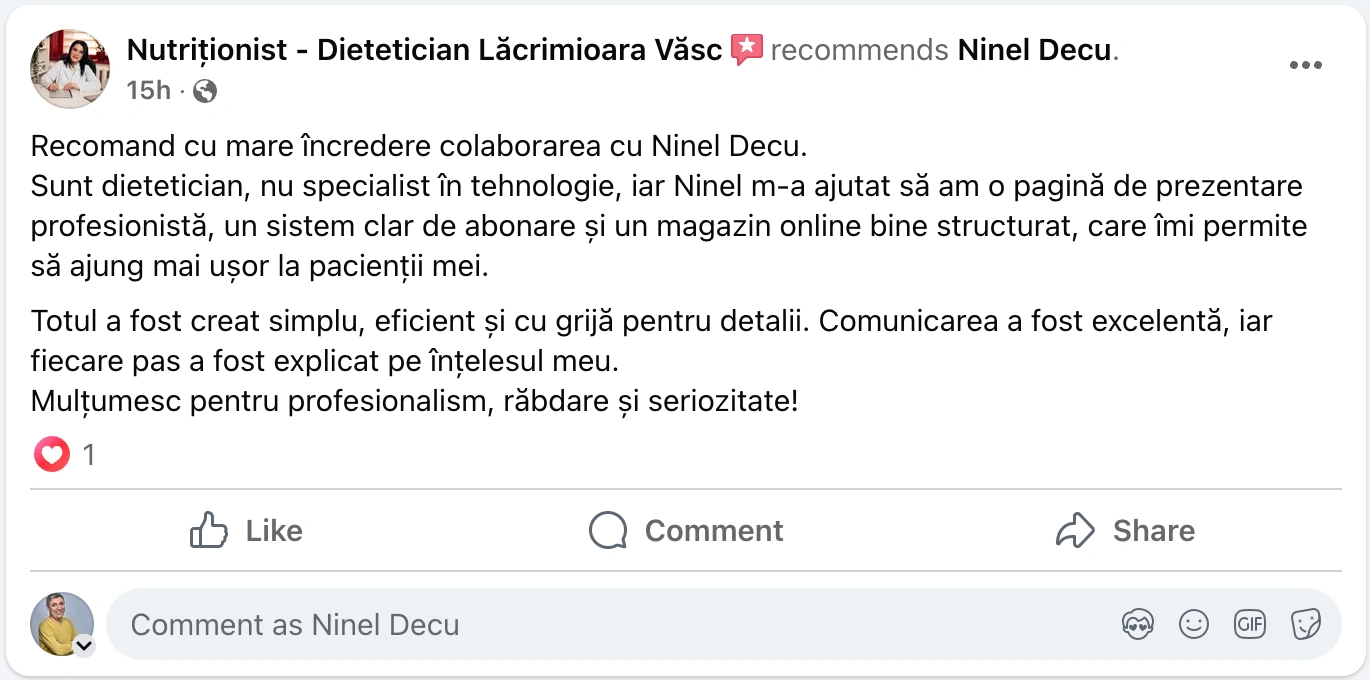
Task: Open the sticker picker icon
Action: point(1306,625)
